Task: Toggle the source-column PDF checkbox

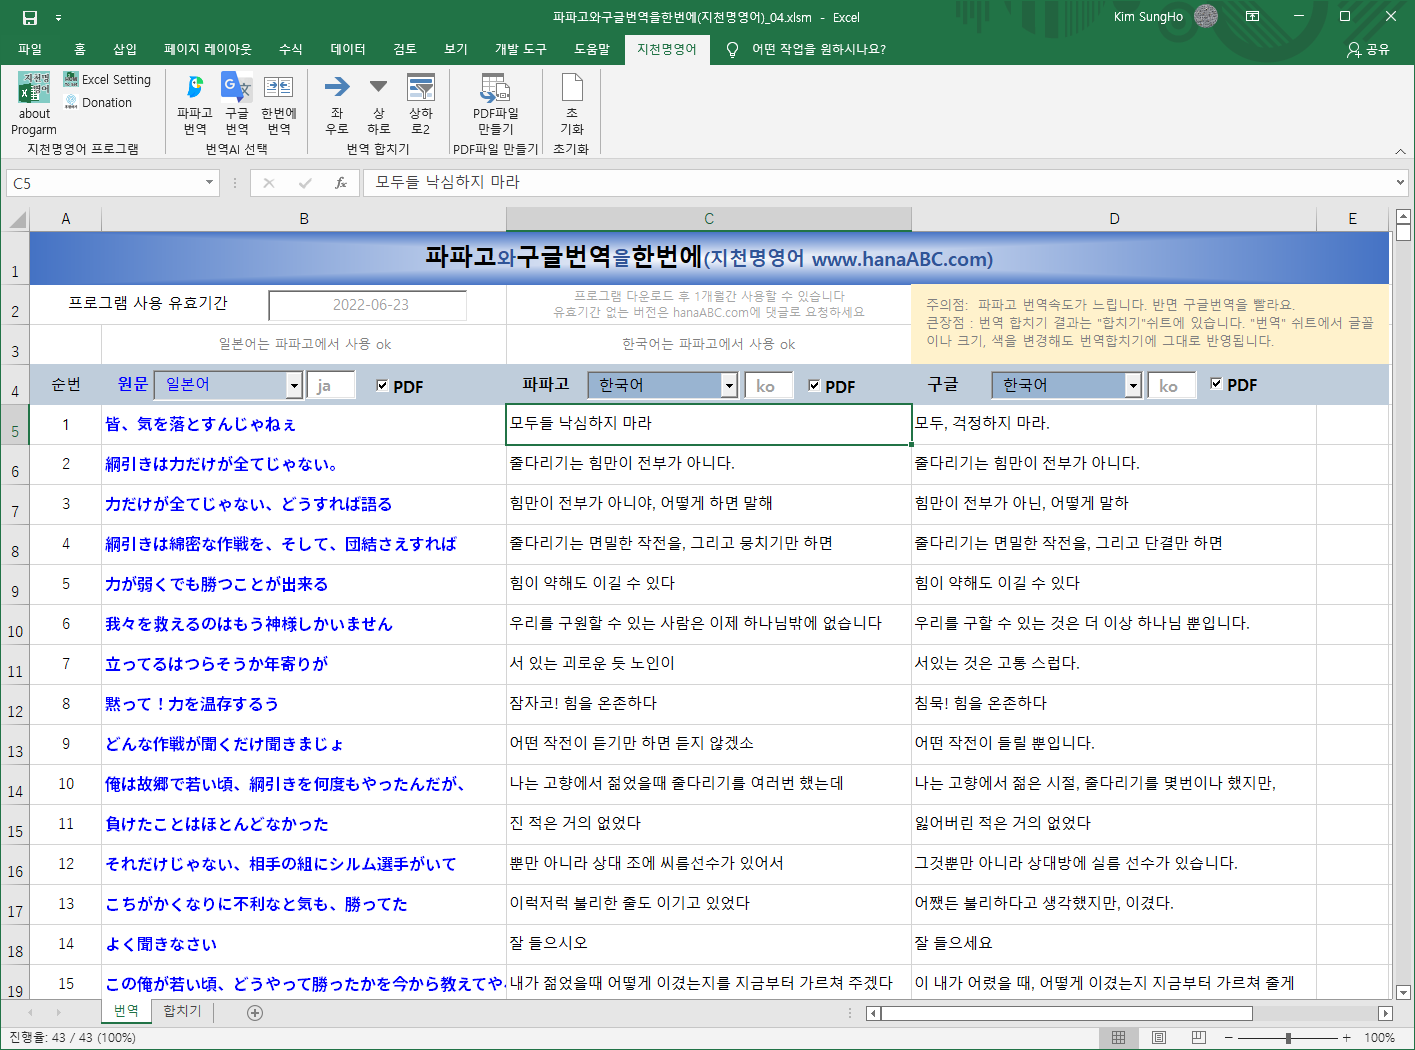Action: (x=382, y=385)
